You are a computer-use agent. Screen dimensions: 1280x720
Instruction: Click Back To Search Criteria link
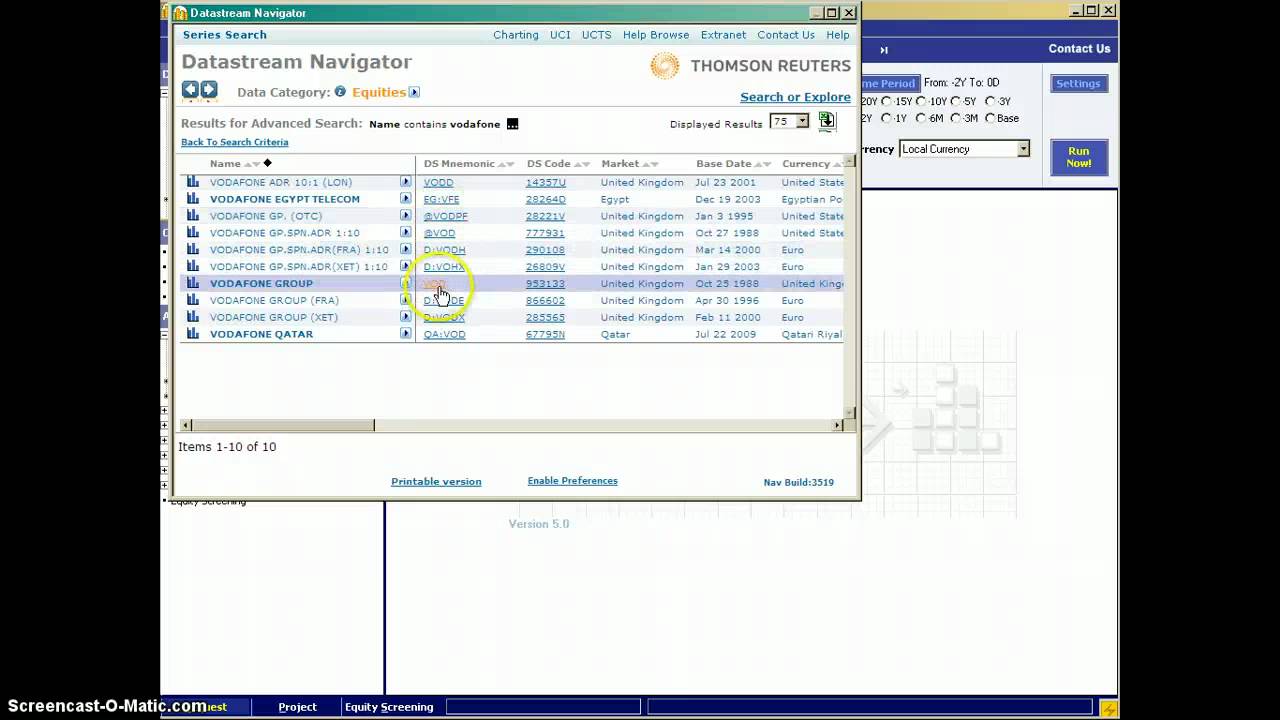click(234, 142)
